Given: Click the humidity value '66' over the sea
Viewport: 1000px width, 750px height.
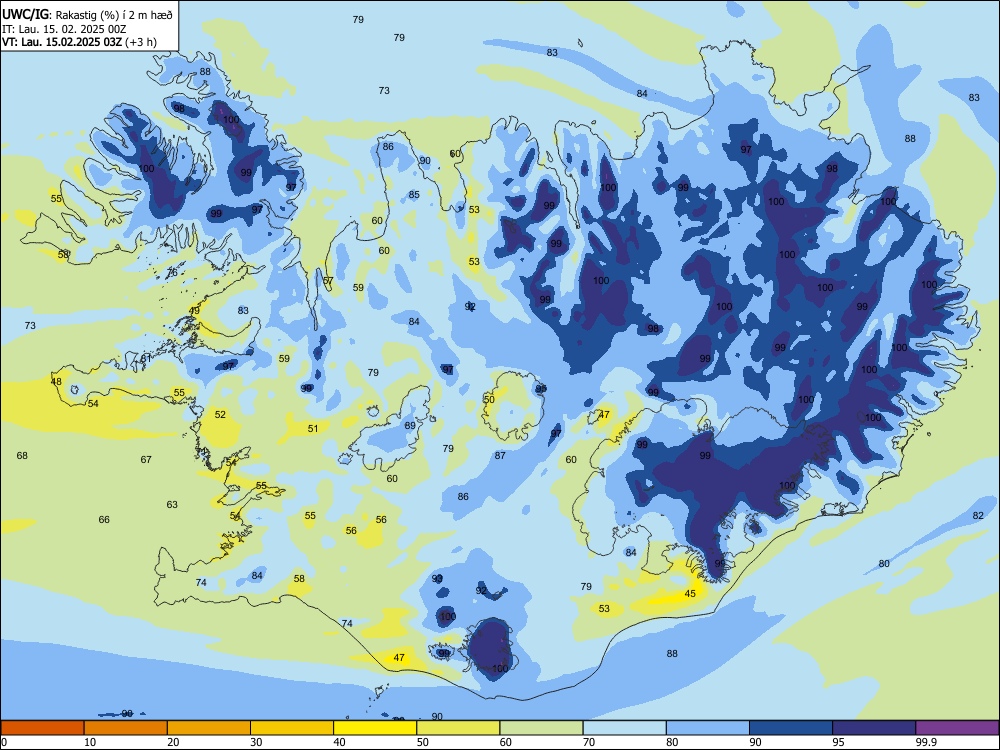Looking at the screenshot, I should pos(104,520).
